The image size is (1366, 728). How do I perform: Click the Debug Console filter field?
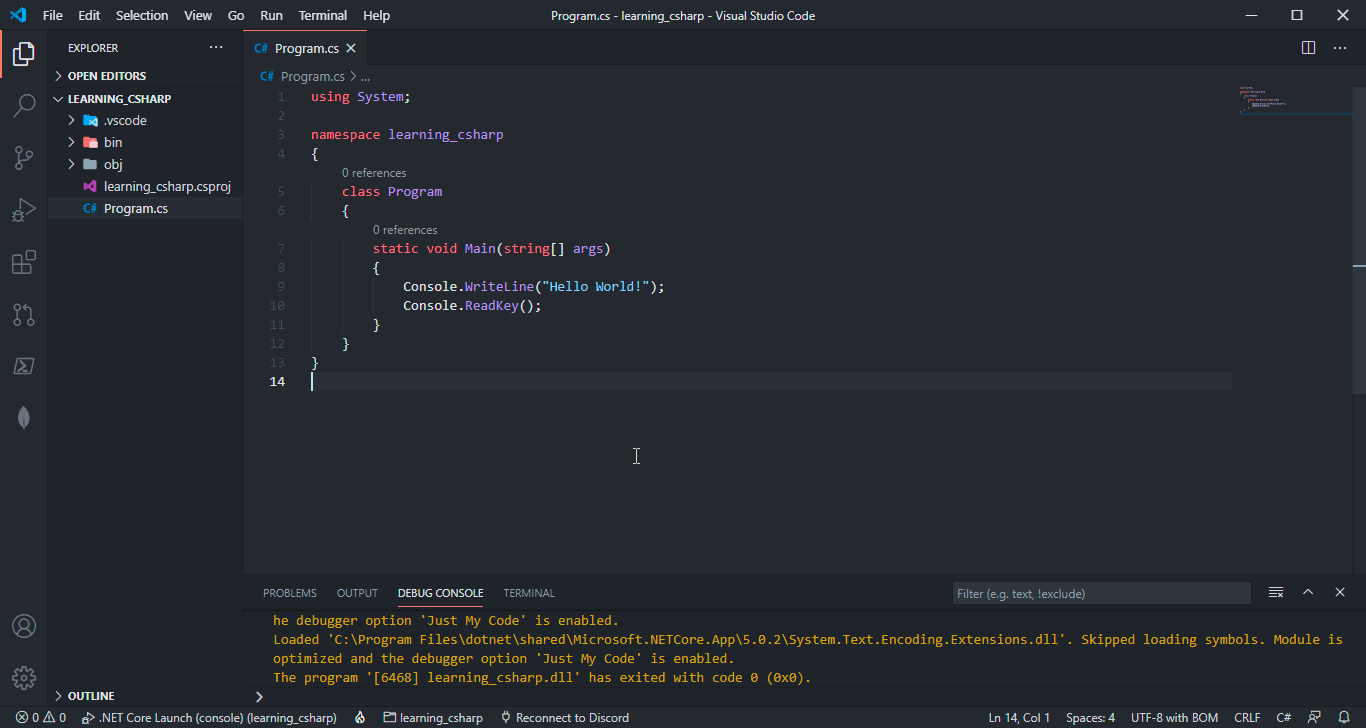pos(1100,592)
